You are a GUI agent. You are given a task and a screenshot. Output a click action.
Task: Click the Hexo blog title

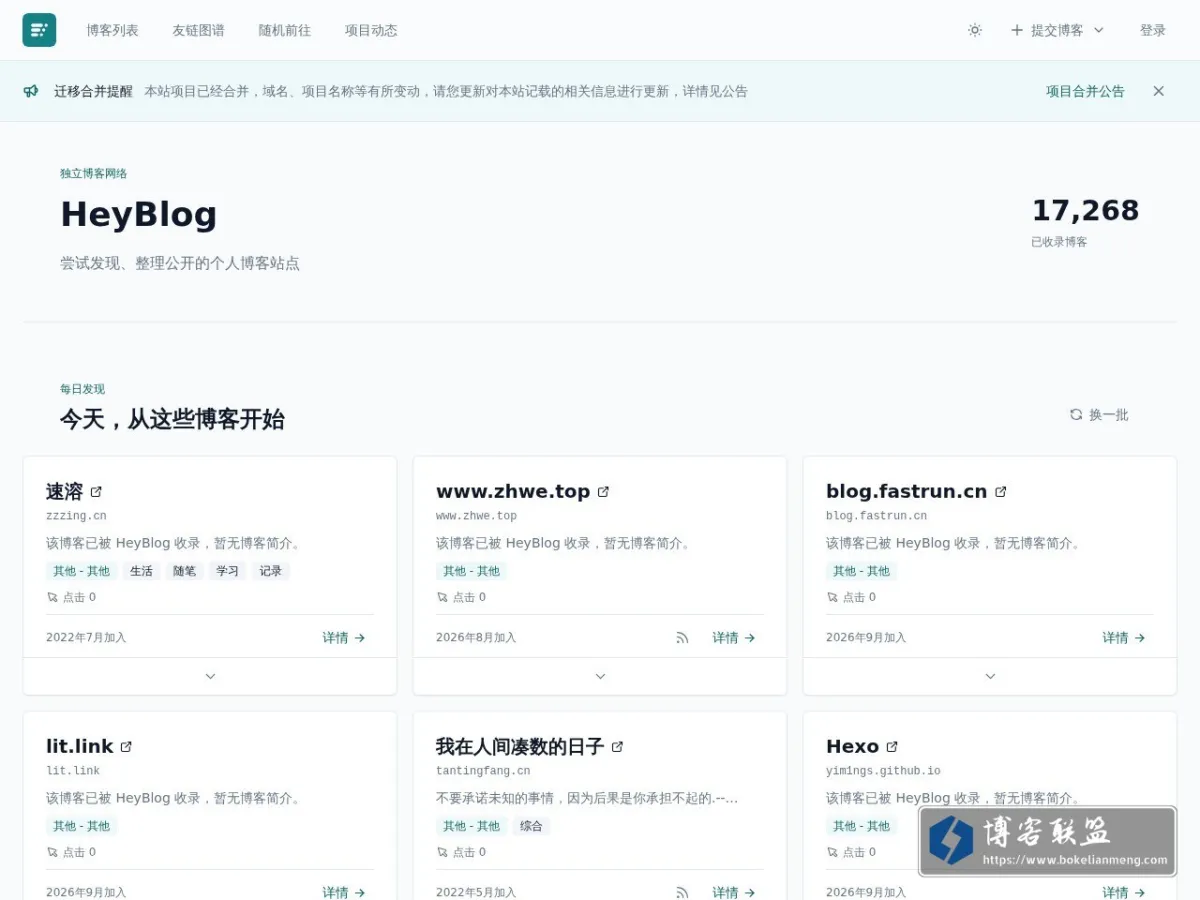point(852,747)
